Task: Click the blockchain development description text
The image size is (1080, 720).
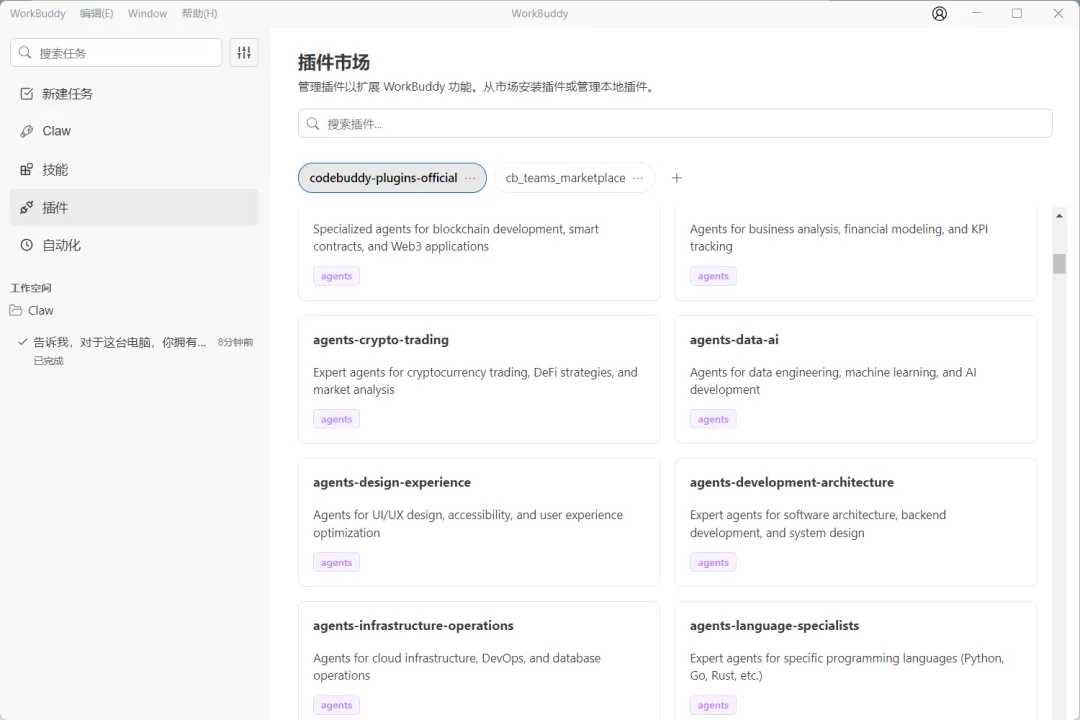Action: [456, 238]
